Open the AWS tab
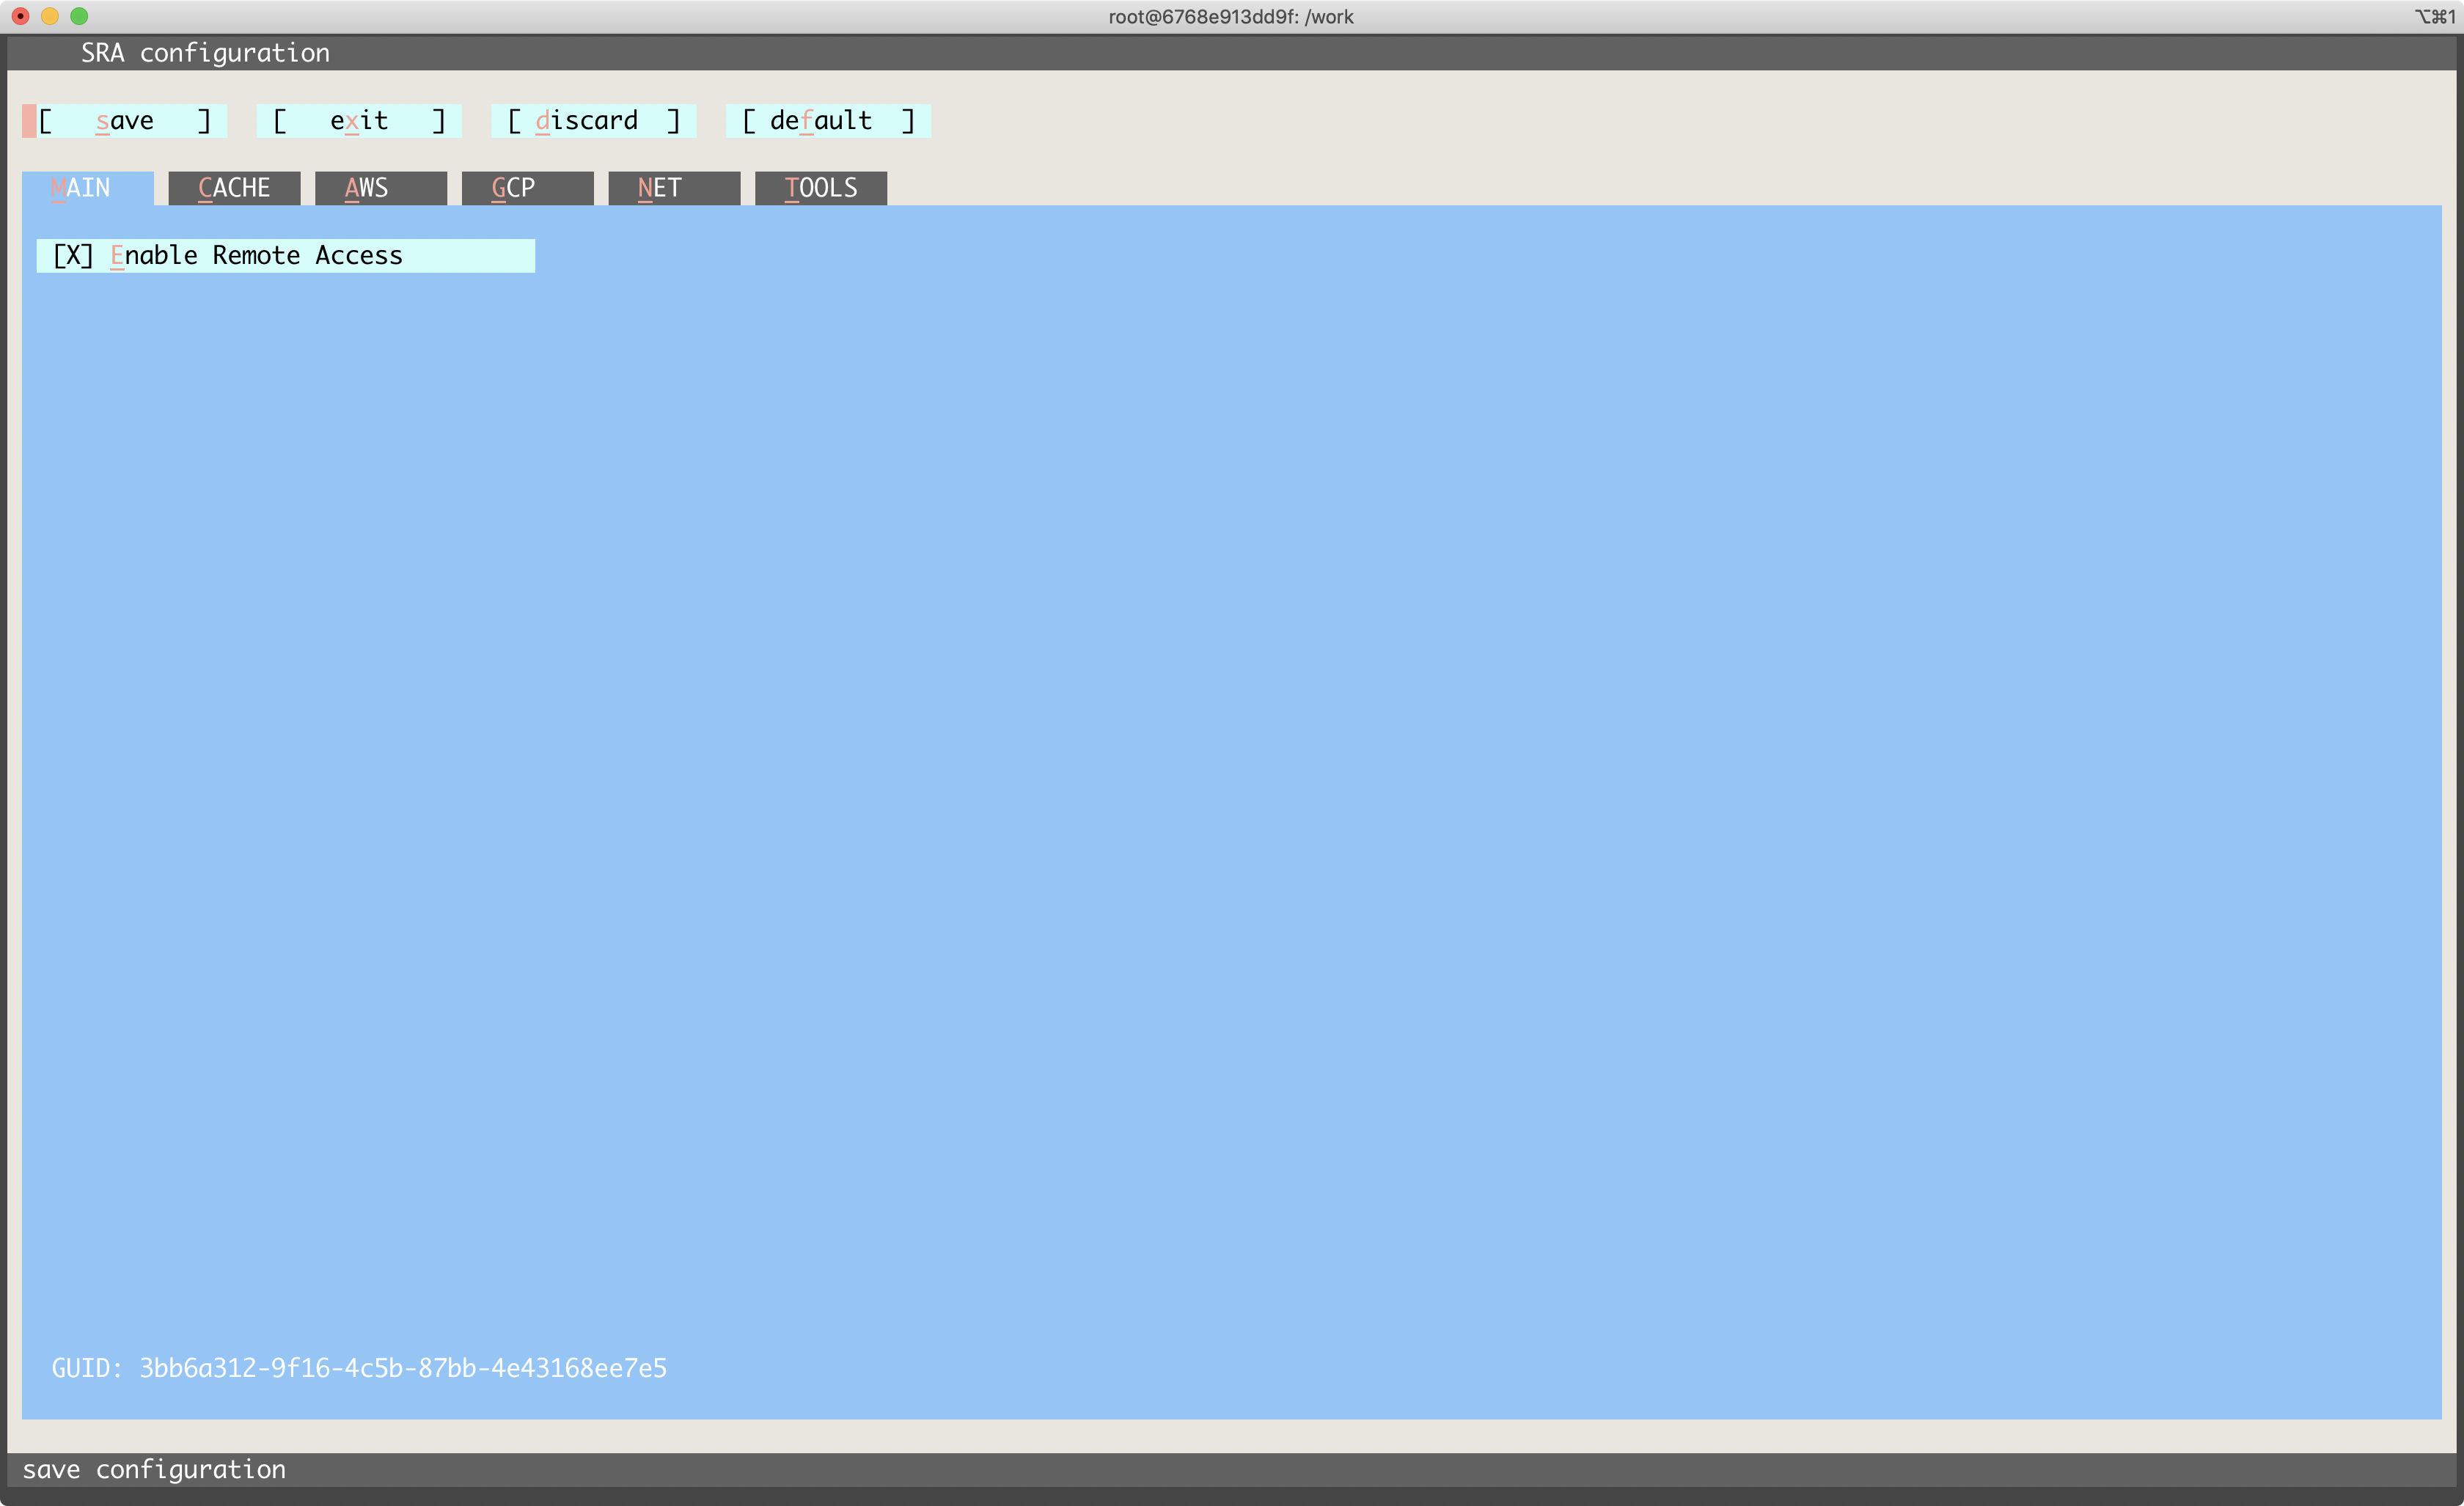Screen dimensions: 2464x1506 click(x=380, y=188)
